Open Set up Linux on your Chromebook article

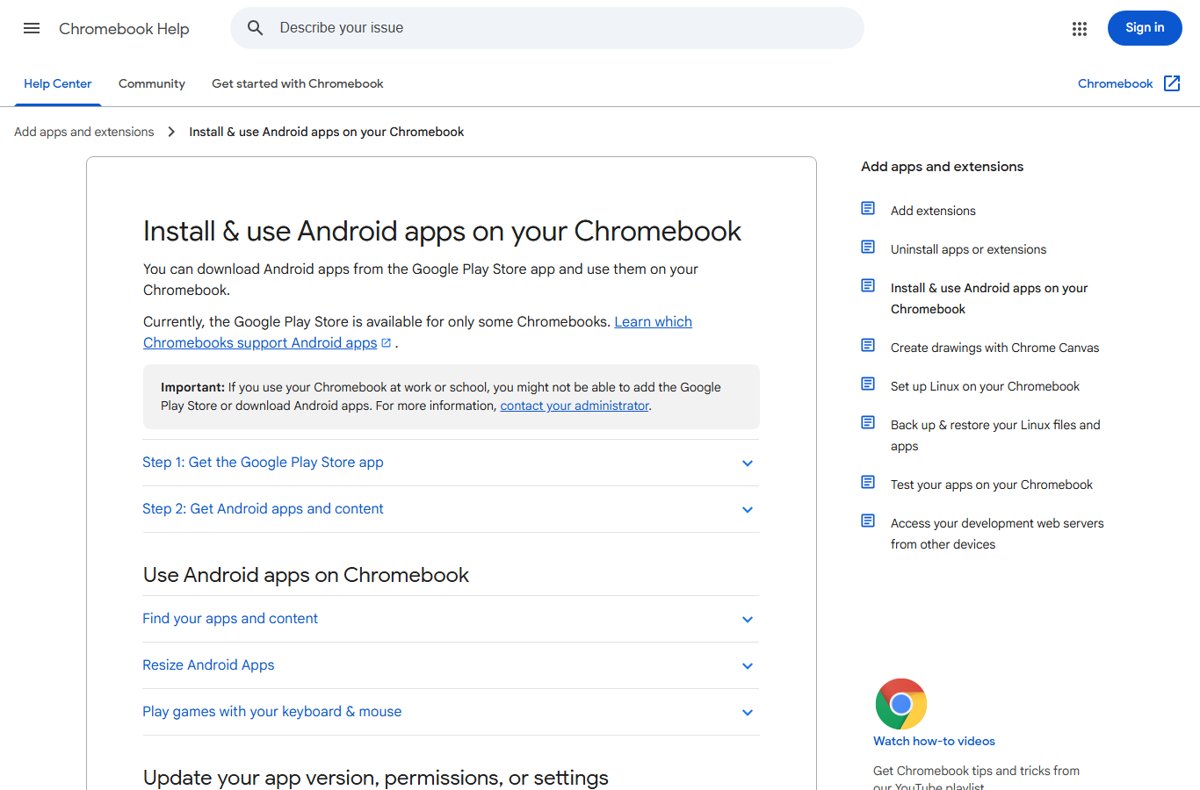tap(985, 386)
